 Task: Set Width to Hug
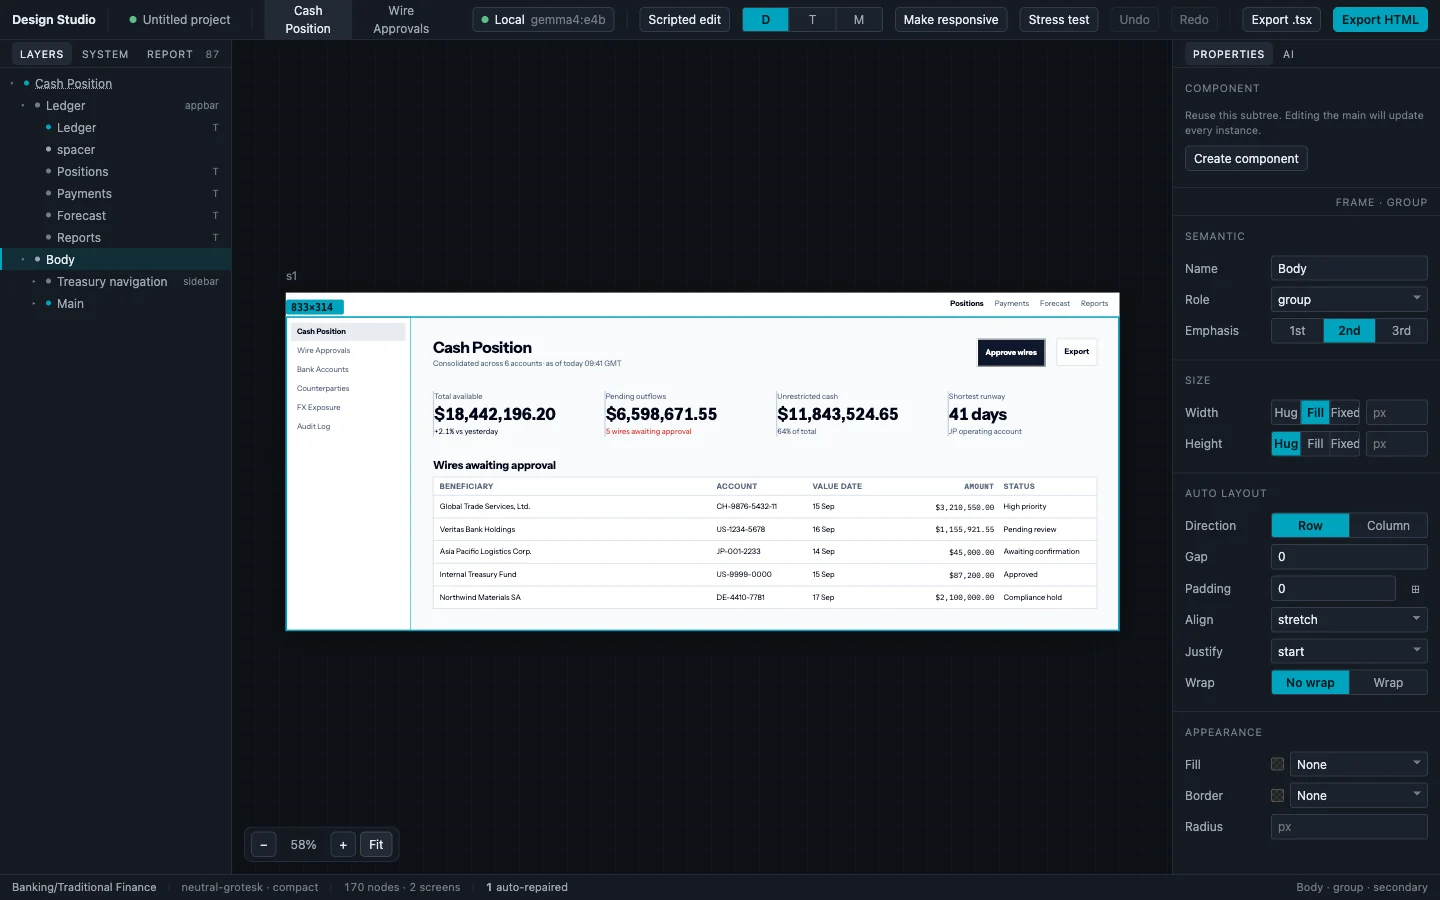tap(1286, 413)
